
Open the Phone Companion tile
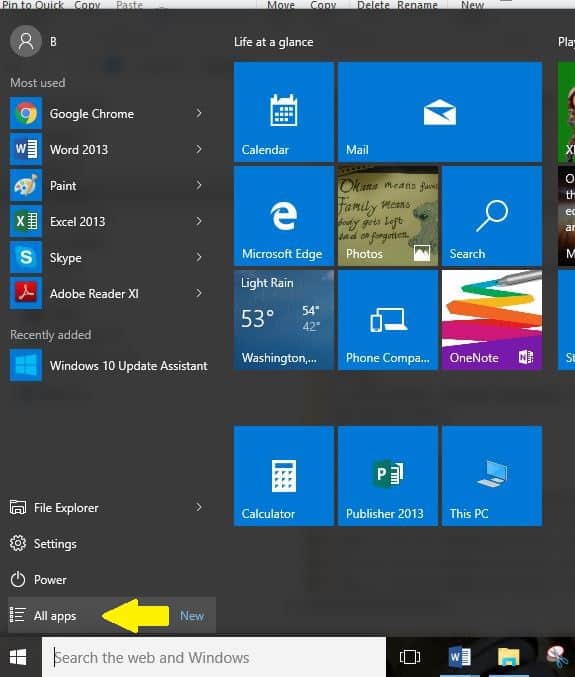click(x=388, y=320)
